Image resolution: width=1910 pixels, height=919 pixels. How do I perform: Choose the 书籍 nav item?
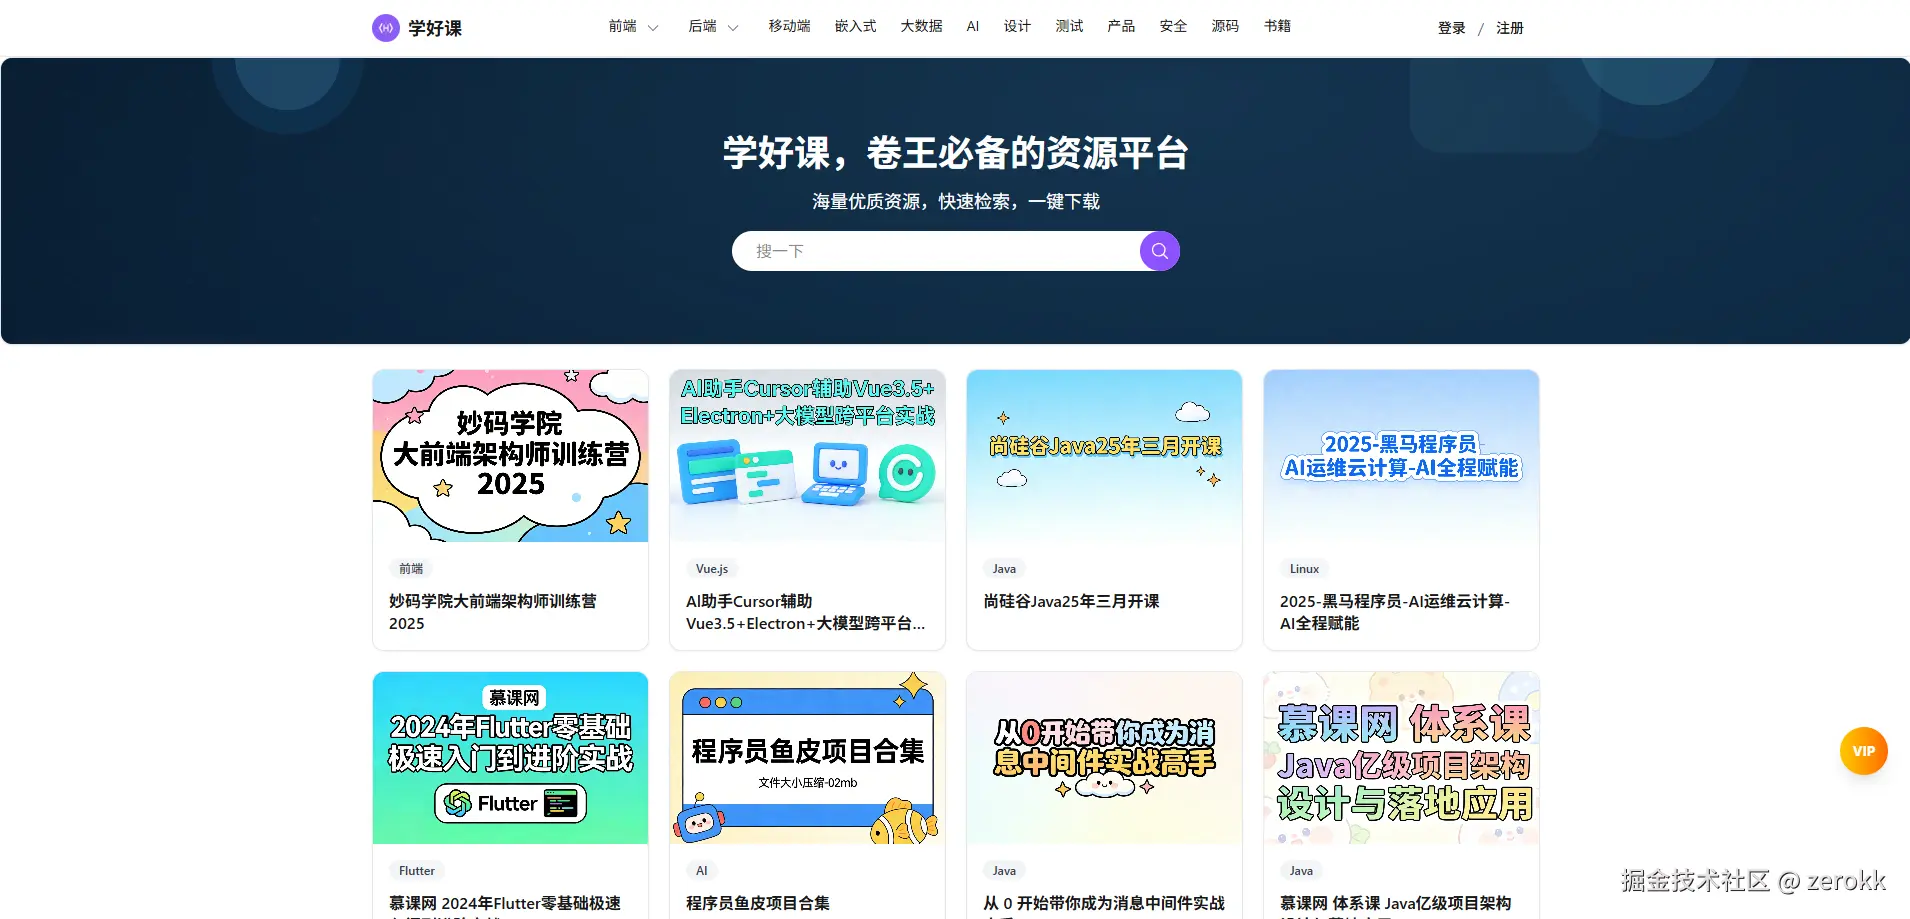point(1278,26)
